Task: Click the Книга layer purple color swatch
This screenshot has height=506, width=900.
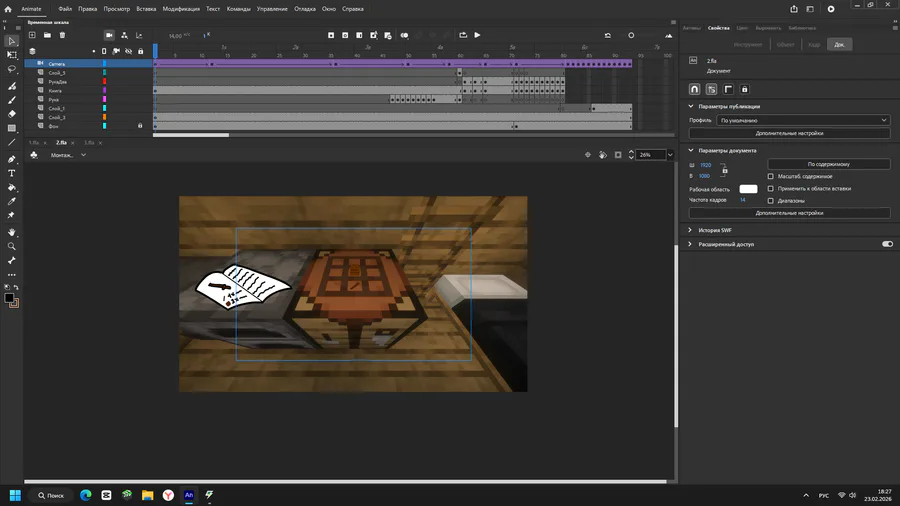Action: [104, 90]
